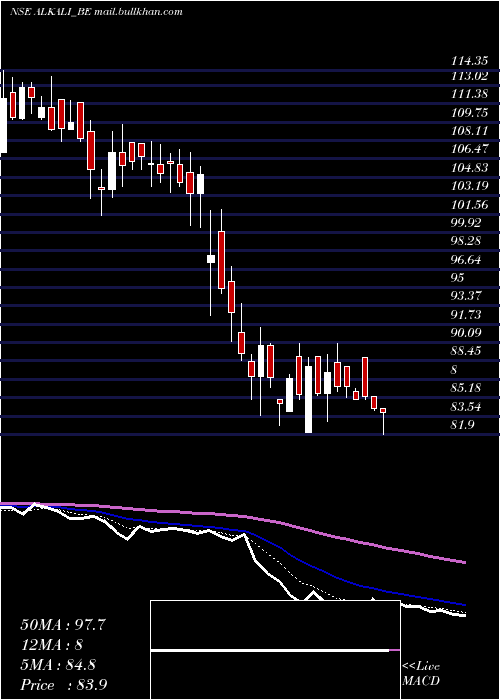The image size is (500, 700).
Task: Click the Price : 83.9 readout
Action: (64, 684)
